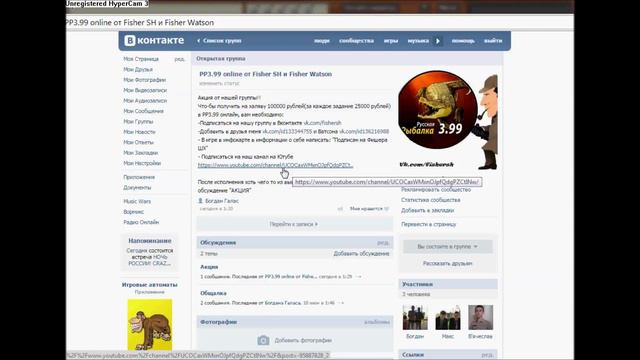Viewport: 640px width, 360px height.
Task: Click the VKontakte logo in header
Action: coord(154,40)
